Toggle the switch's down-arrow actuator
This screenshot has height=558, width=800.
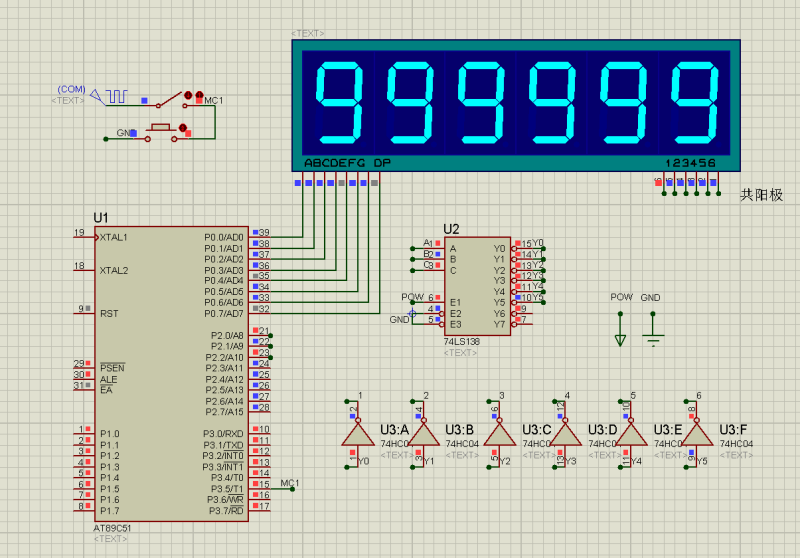click(x=188, y=95)
